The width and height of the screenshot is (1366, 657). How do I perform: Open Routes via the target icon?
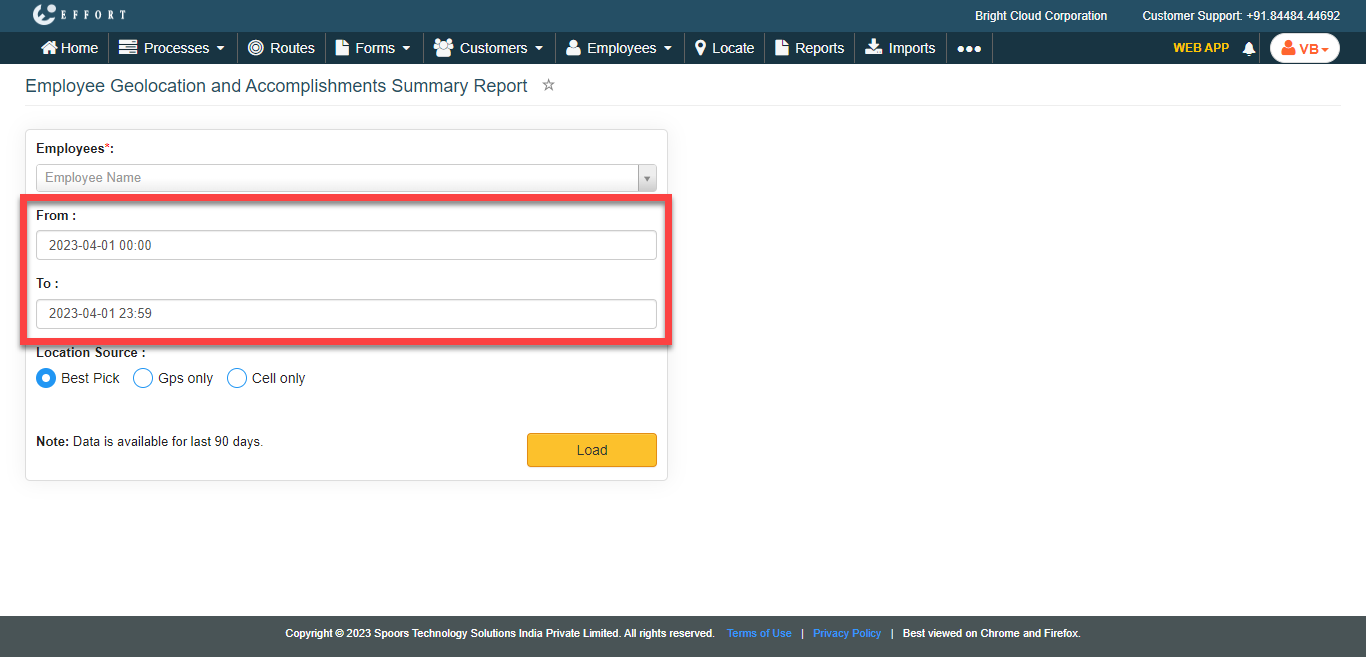[x=256, y=48]
